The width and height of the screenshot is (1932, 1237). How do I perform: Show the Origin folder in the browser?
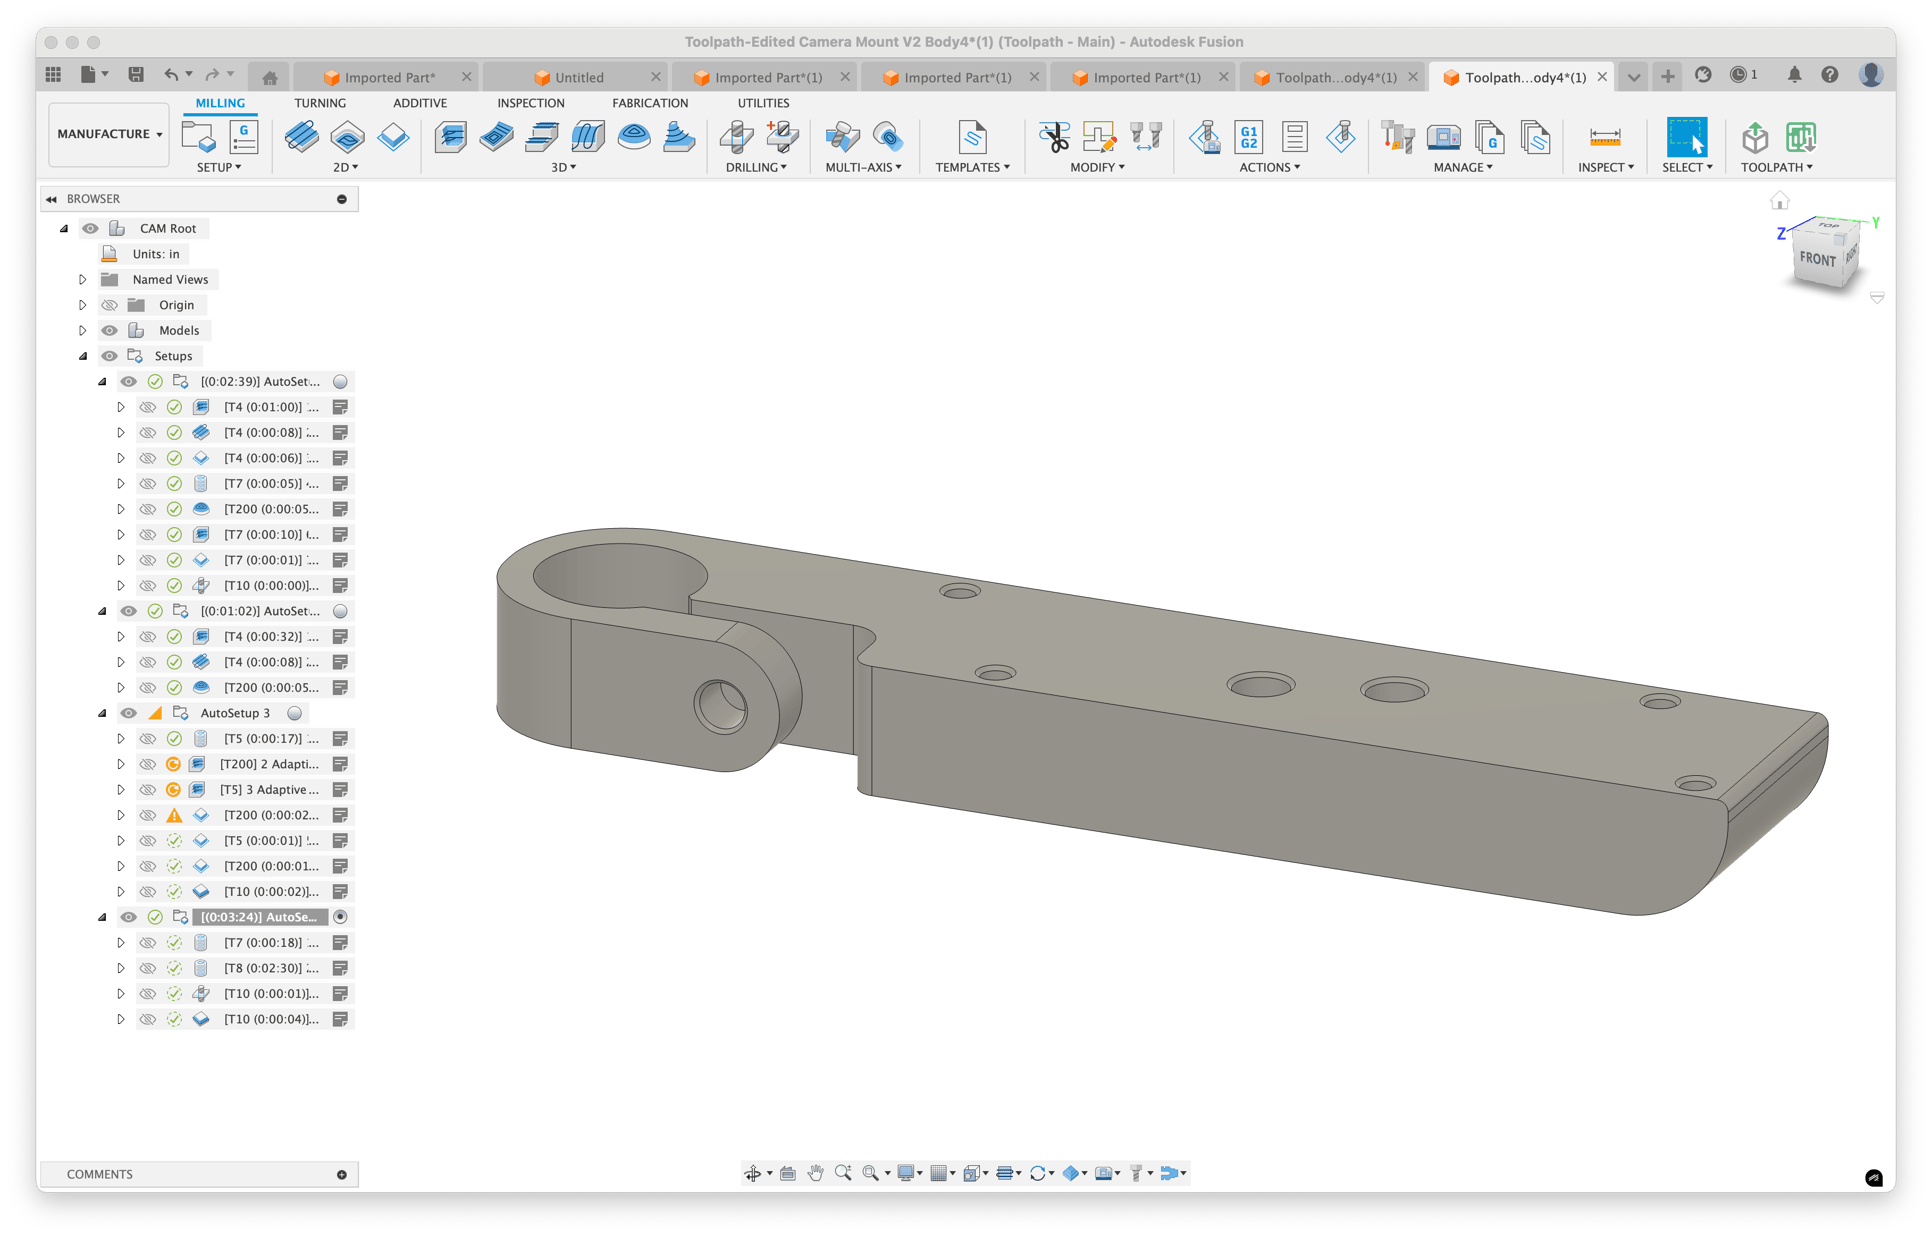[110, 305]
